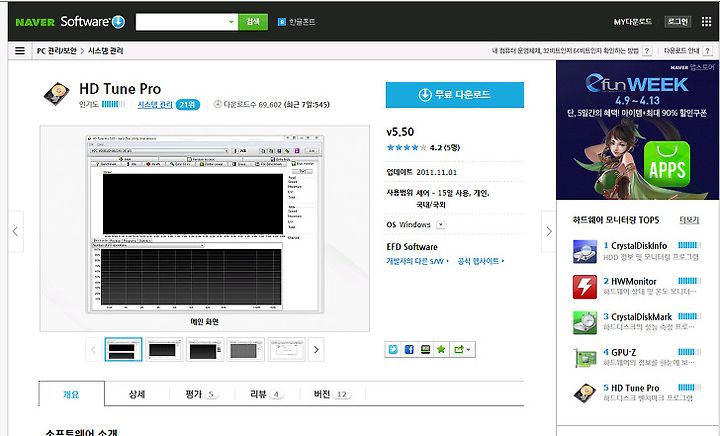720x436 pixels.
Task: Click the 21위 rank badge
Action: click(188, 105)
